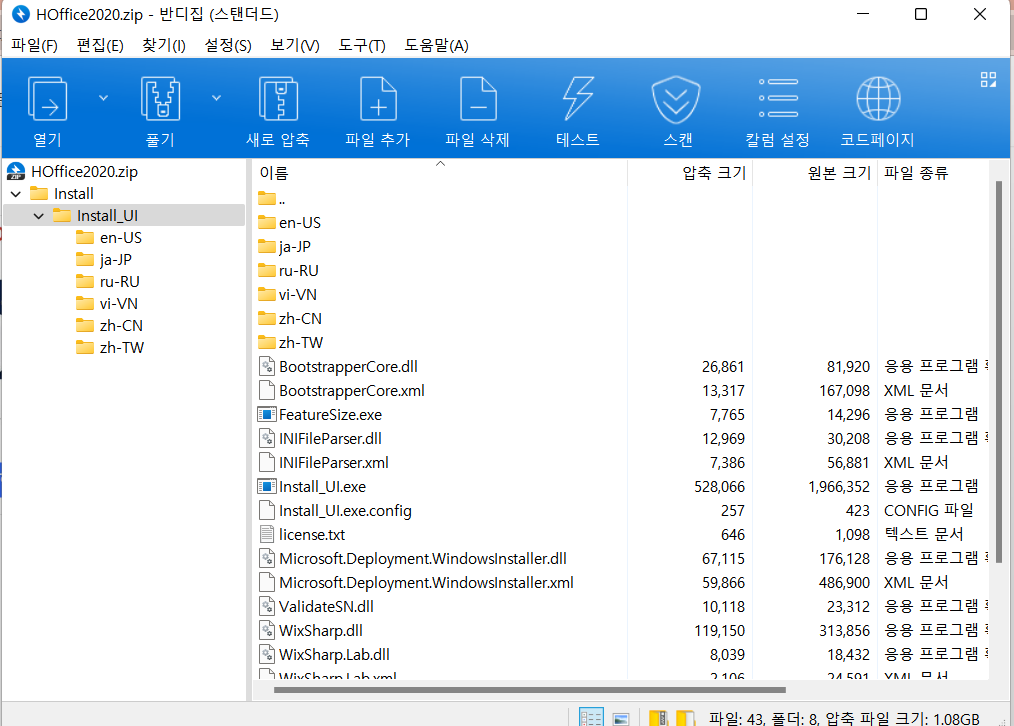
Task: Open the 찾기(I) menu
Action: point(164,45)
